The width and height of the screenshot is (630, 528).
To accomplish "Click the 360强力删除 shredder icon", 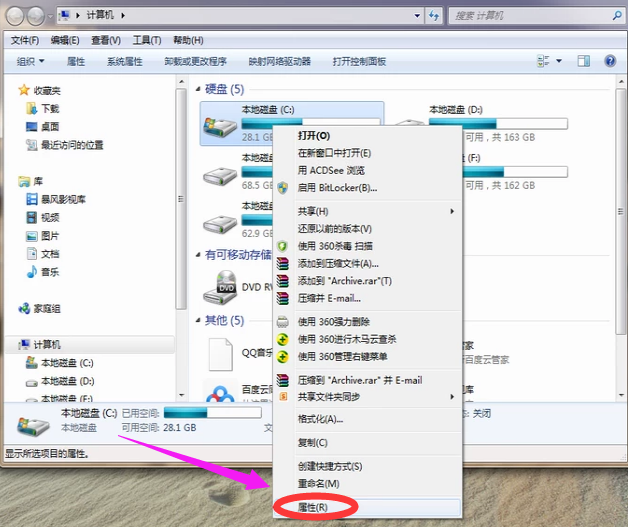I will (x=282, y=322).
